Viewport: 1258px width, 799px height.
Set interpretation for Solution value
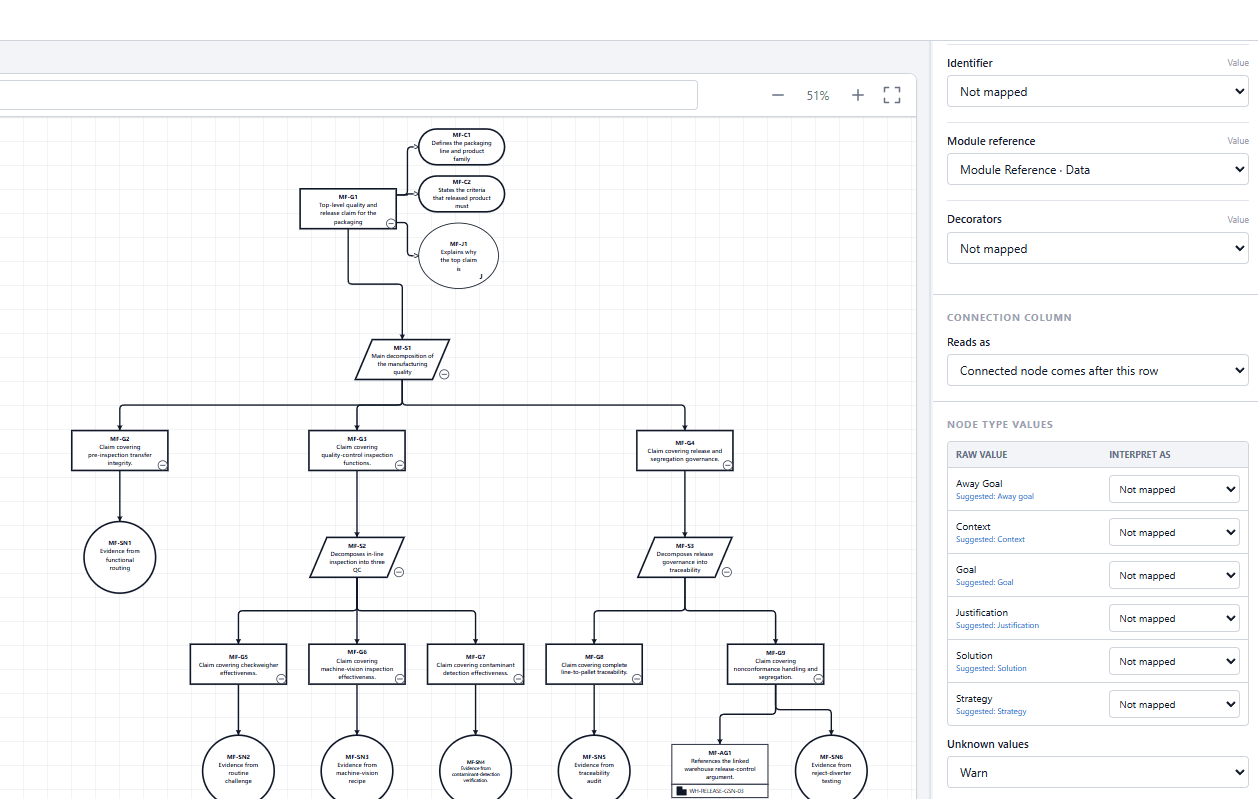(x=1174, y=662)
